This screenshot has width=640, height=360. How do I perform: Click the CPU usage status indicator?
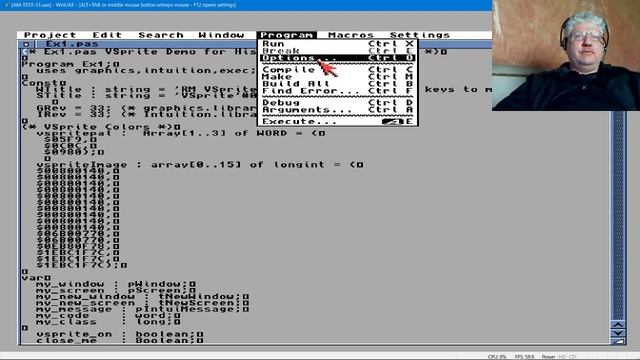(x=497, y=357)
